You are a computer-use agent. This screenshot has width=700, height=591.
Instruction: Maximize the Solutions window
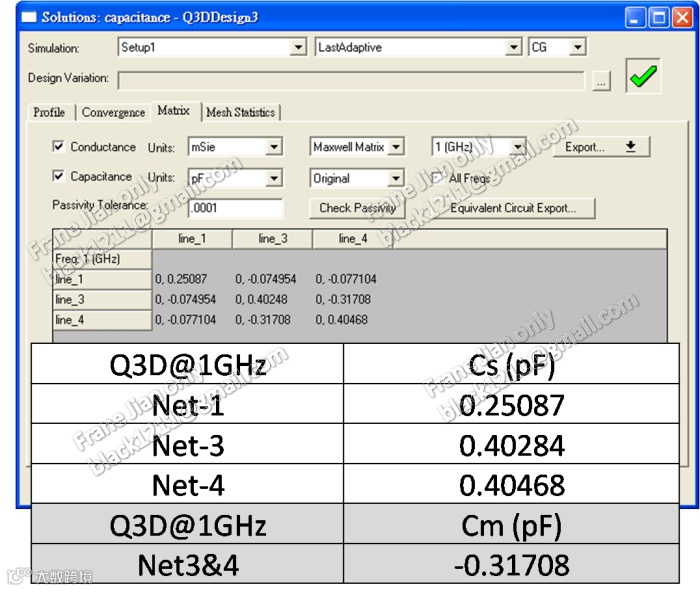coord(658,18)
